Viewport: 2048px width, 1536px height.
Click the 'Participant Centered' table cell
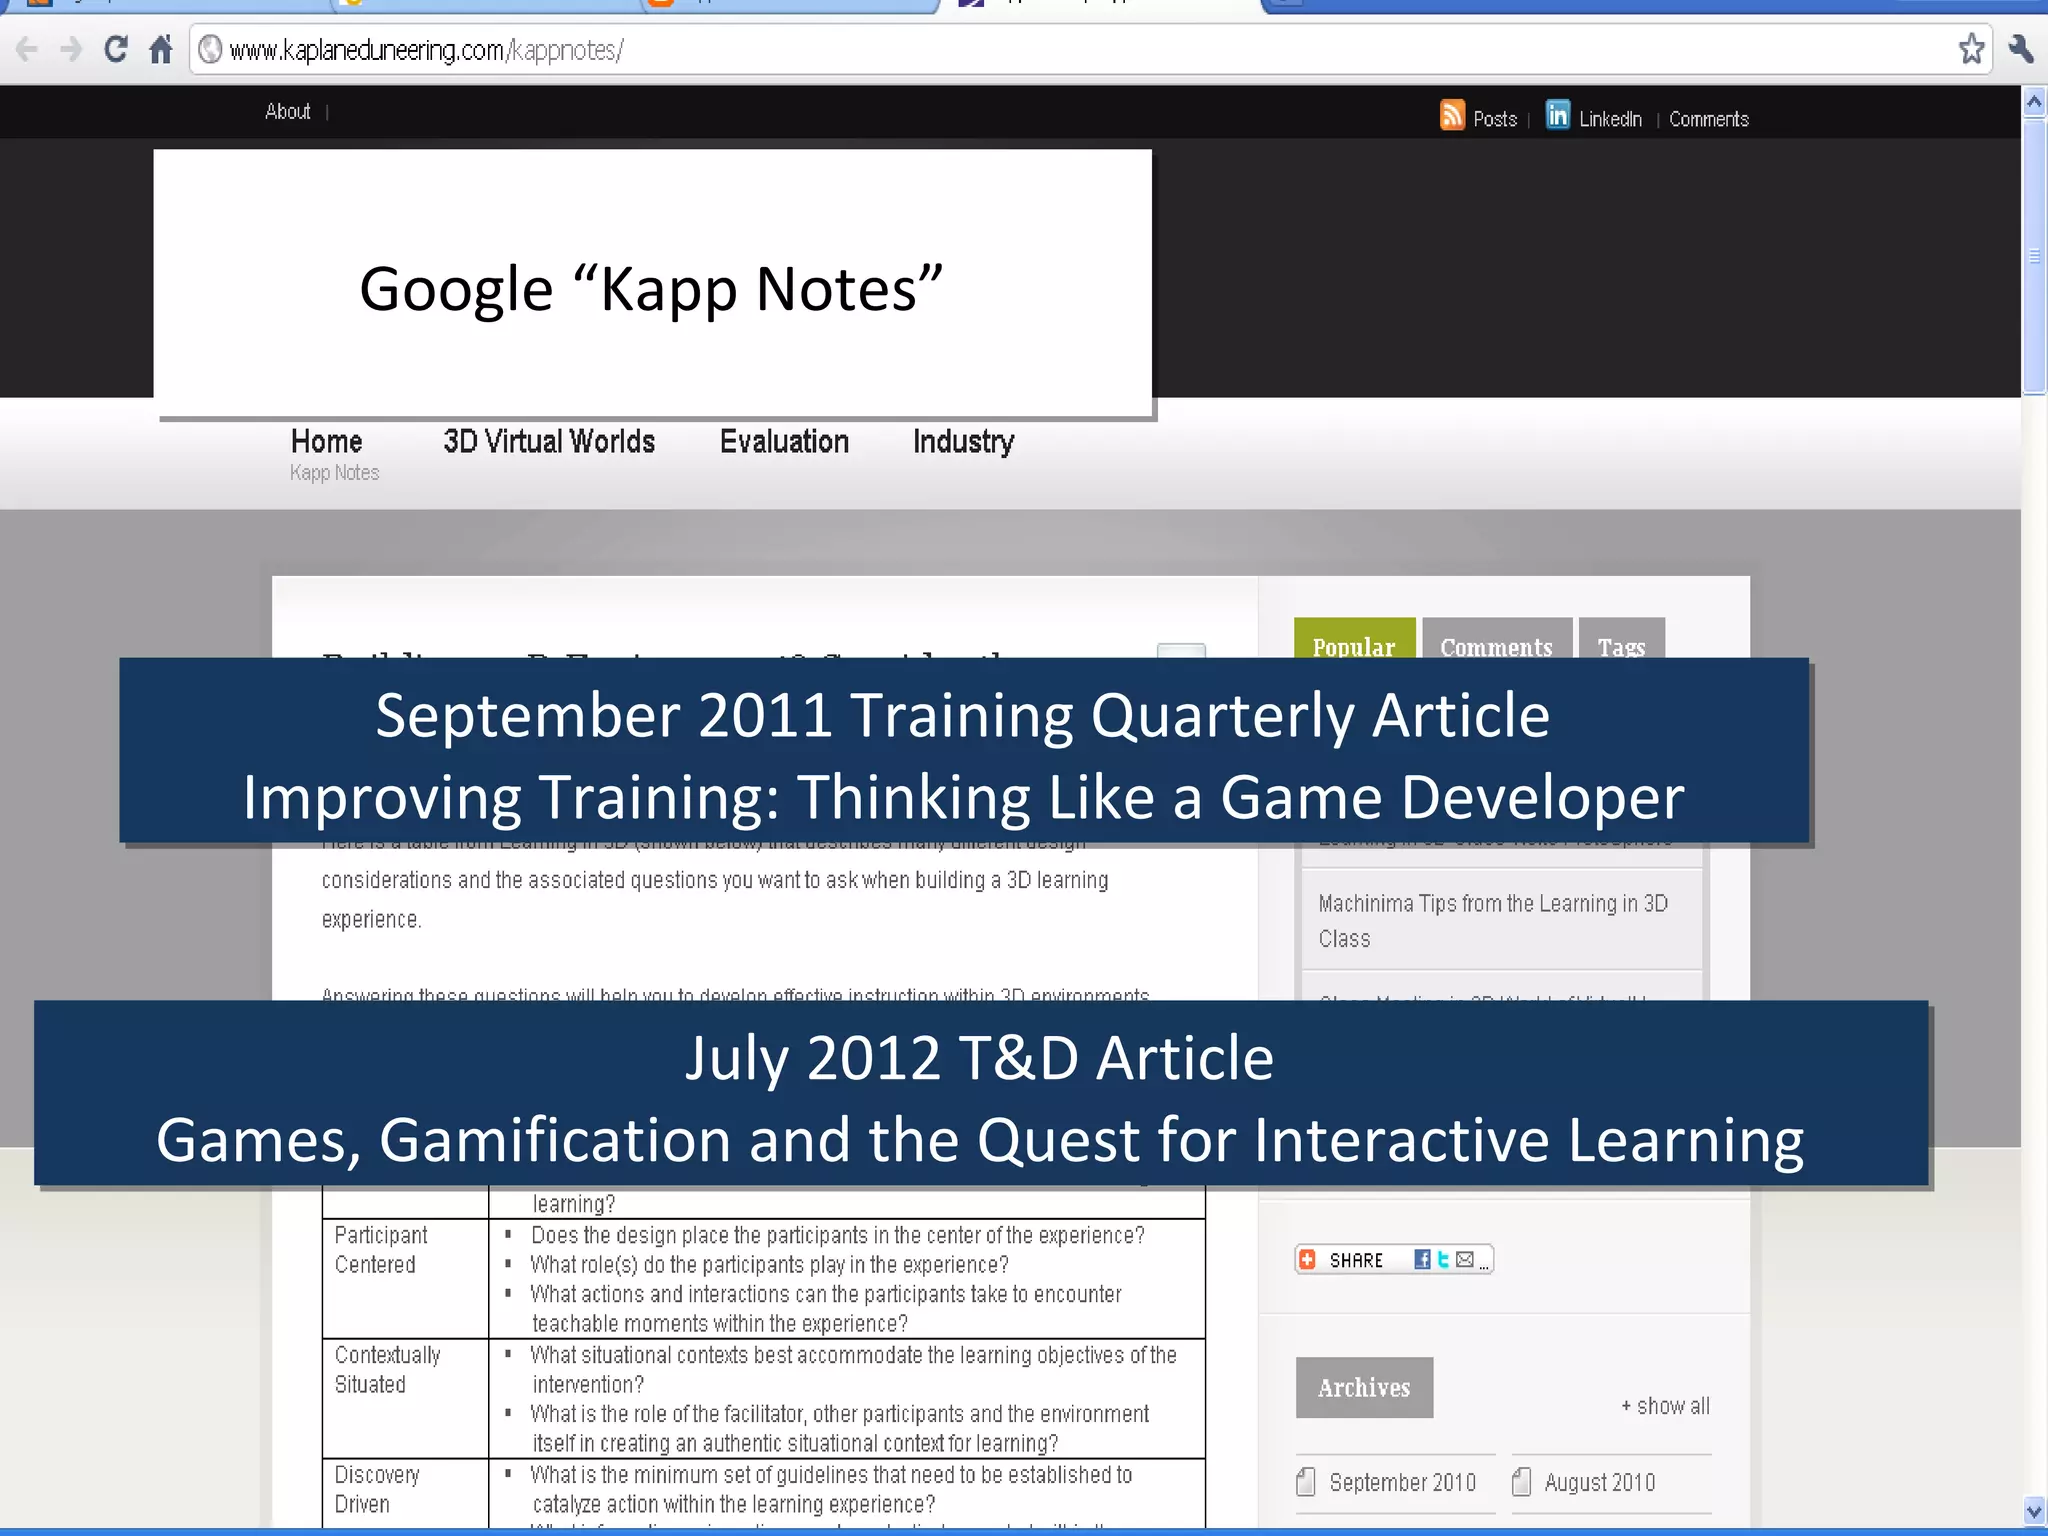pyautogui.click(x=405, y=1278)
